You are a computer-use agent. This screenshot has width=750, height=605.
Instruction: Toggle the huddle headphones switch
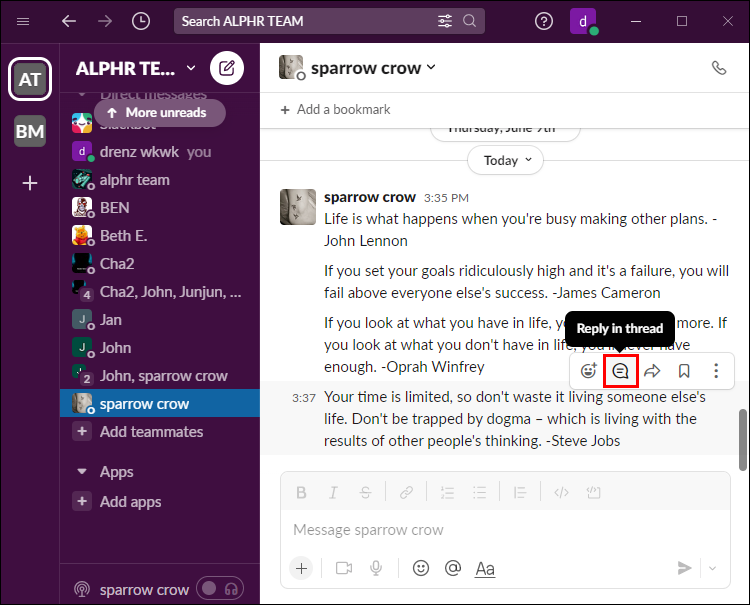(x=220, y=589)
